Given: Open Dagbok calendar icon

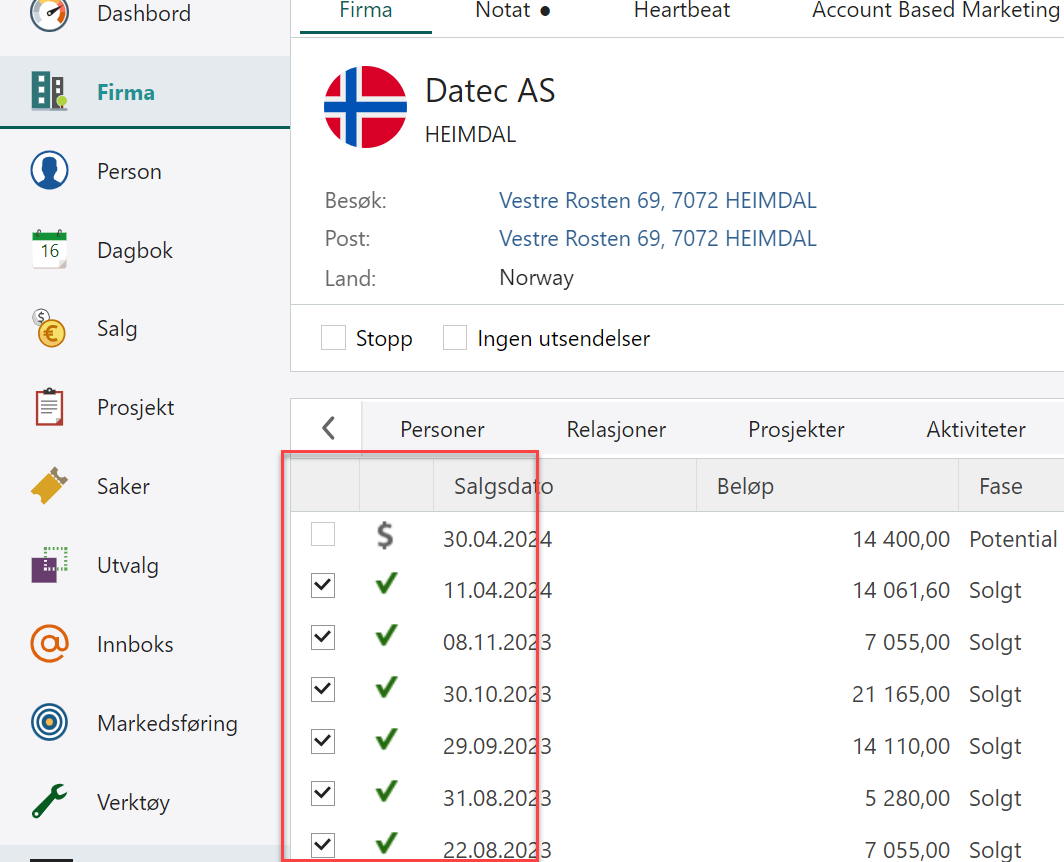Looking at the screenshot, I should pyautogui.click(x=50, y=250).
